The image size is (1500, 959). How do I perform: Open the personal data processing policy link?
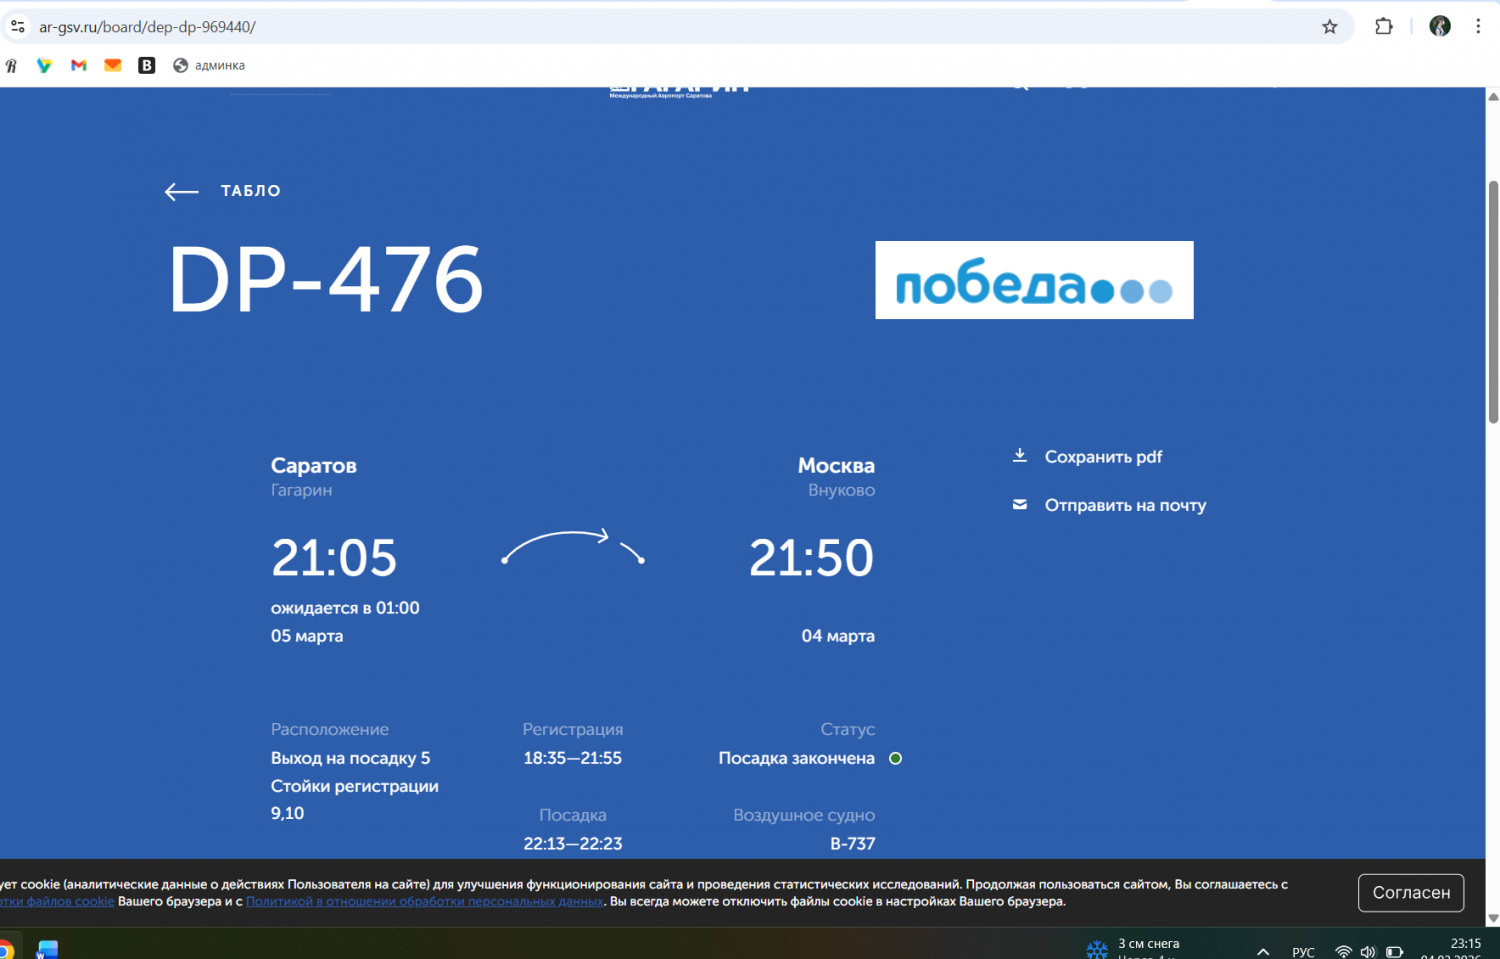click(424, 902)
